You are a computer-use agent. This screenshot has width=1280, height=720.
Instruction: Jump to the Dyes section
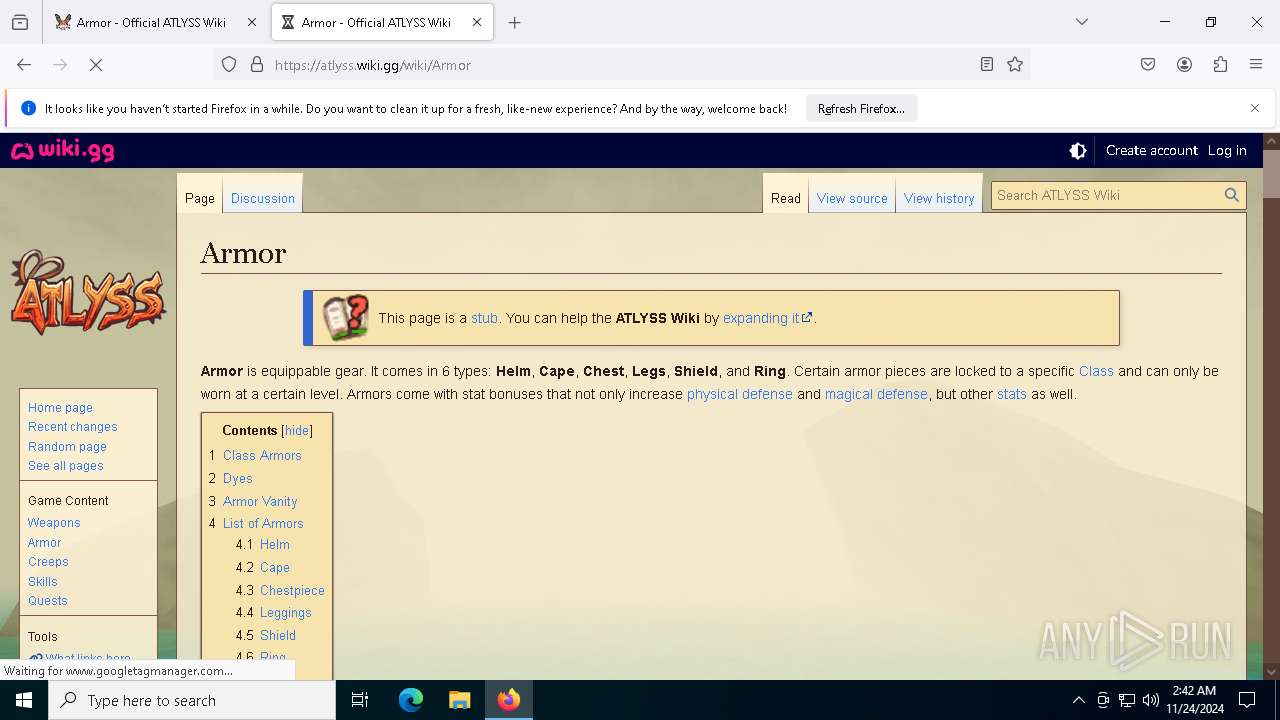pos(238,478)
